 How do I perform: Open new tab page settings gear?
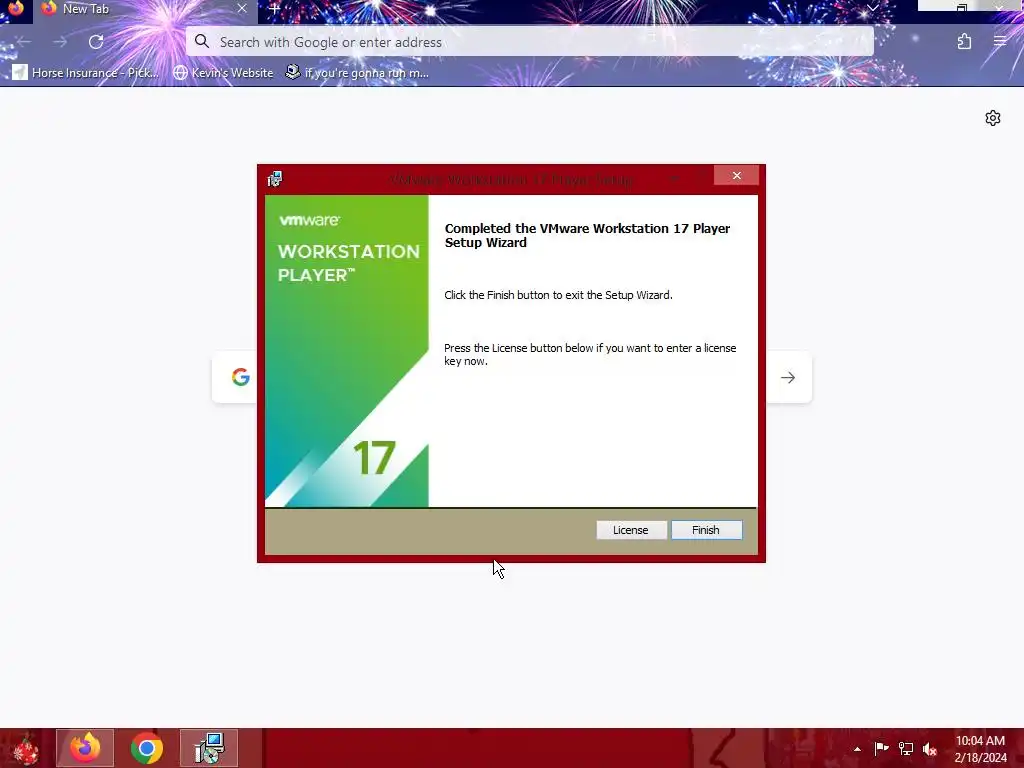(x=993, y=118)
